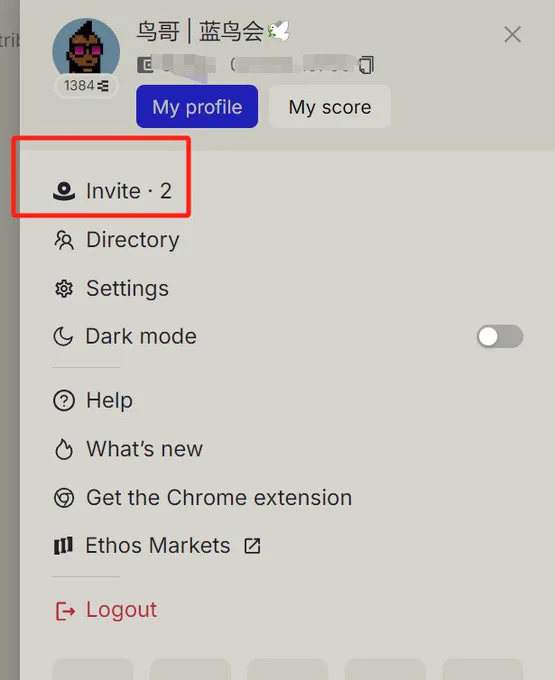Image resolution: width=555 pixels, height=680 pixels.
Task: Open the Invite · 2 menu item
Action: (112, 191)
